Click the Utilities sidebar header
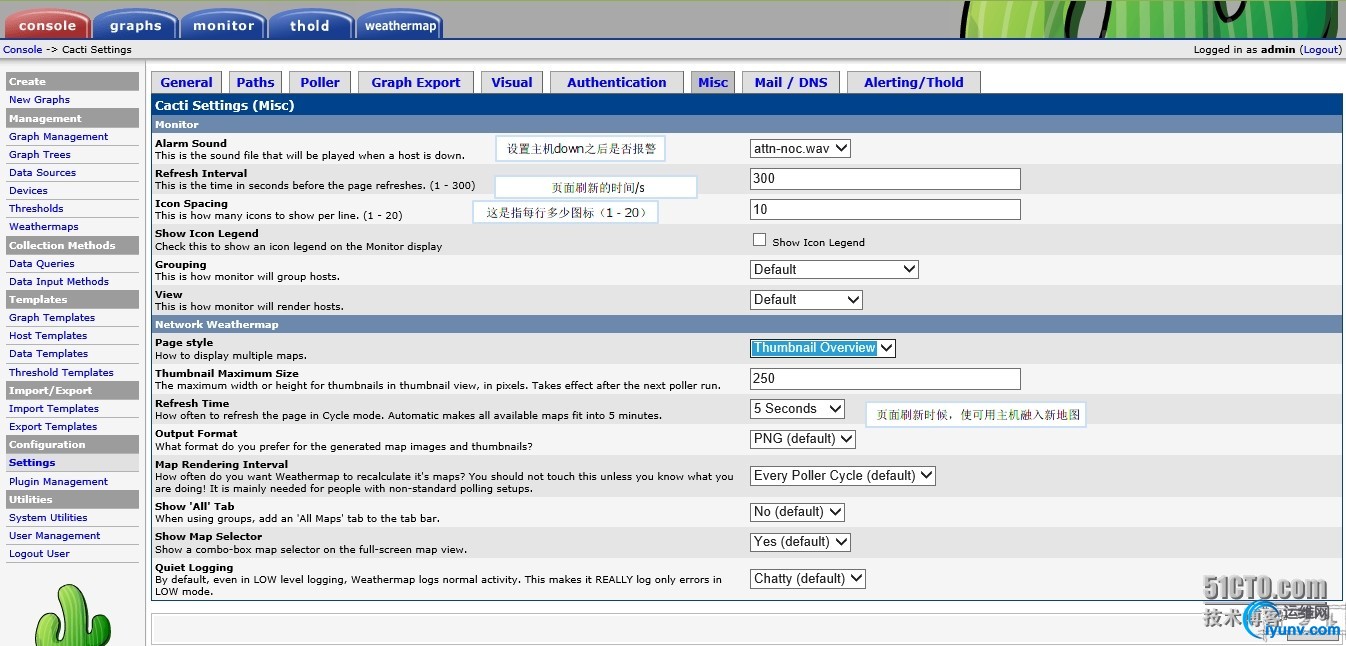1346x646 pixels. click(72, 500)
